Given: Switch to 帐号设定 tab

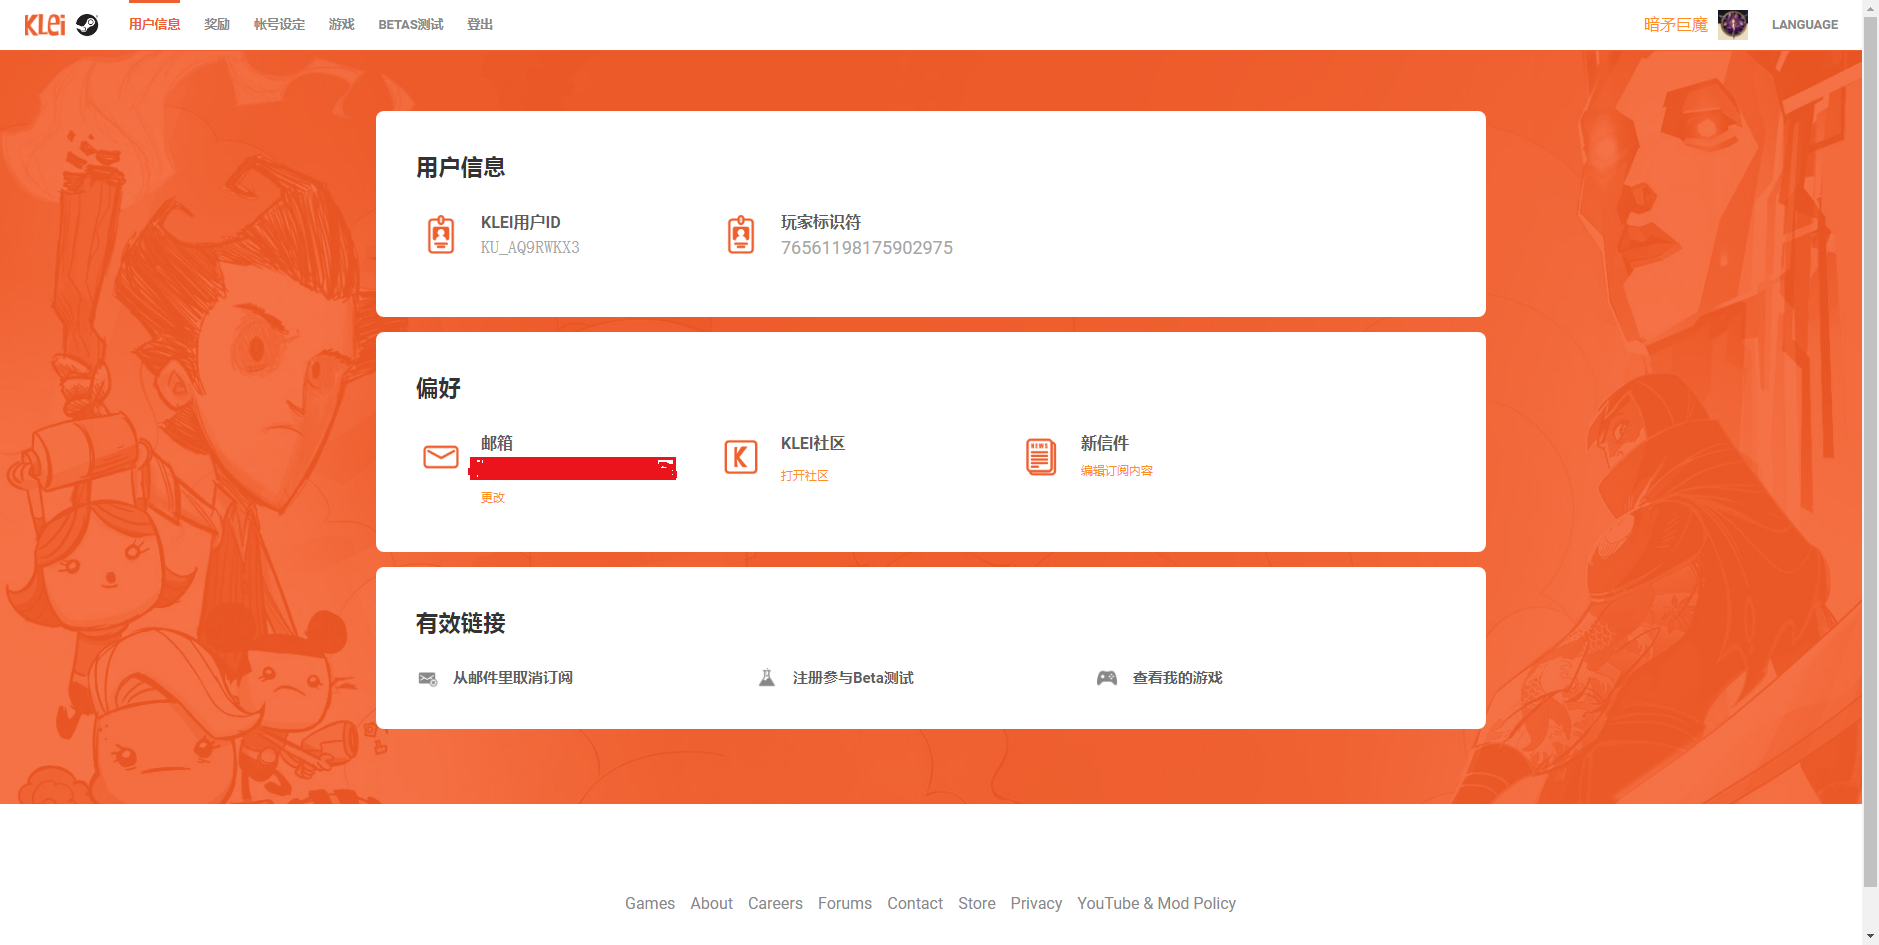Looking at the screenshot, I should pyautogui.click(x=279, y=25).
